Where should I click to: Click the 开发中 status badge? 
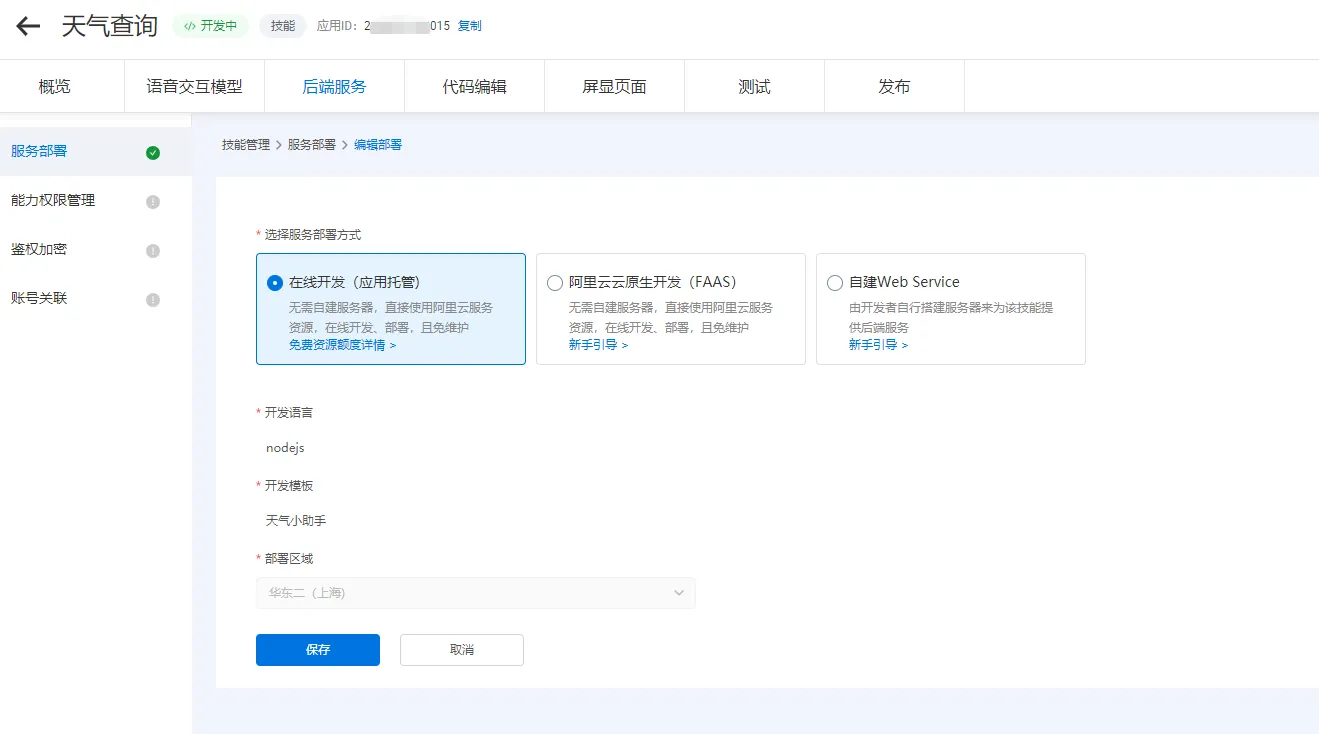tap(210, 26)
